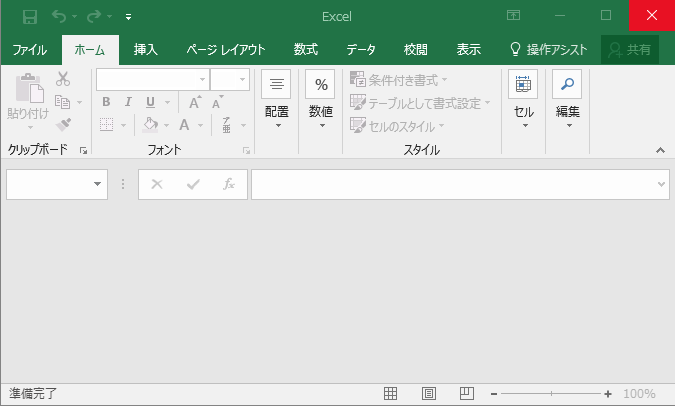This screenshot has height=406, width=675.
Task: Open the 編集 editing group button
Action: (567, 99)
